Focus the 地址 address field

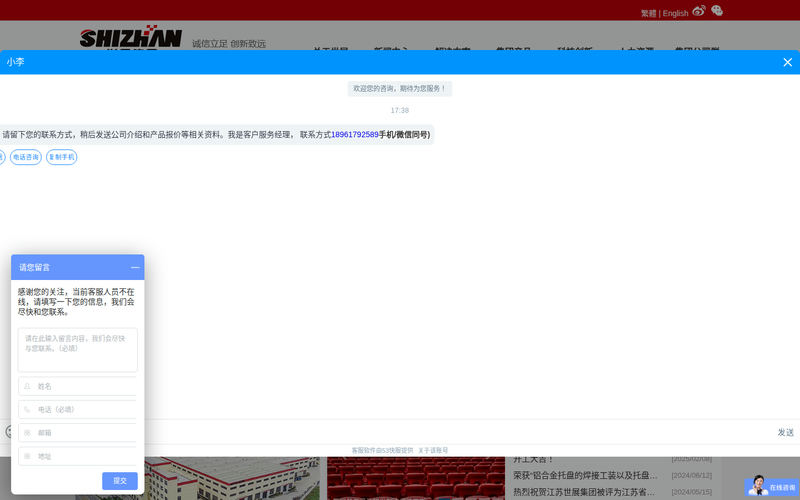(x=78, y=456)
